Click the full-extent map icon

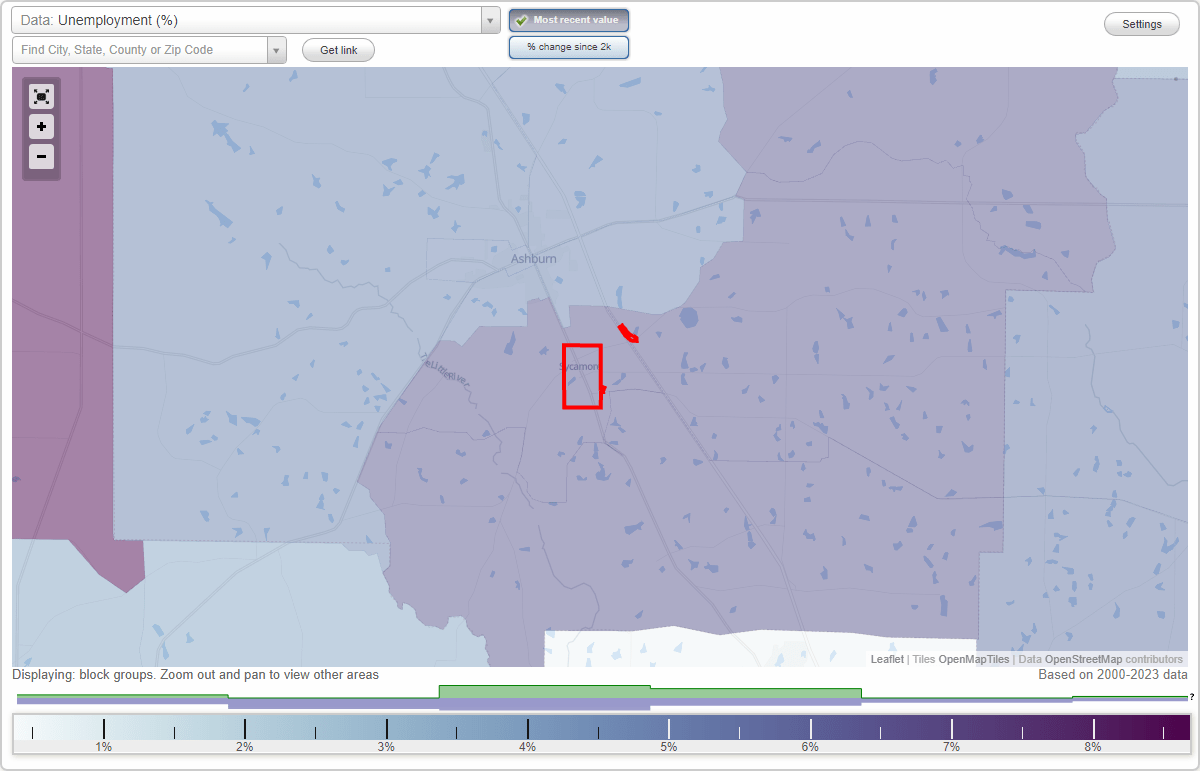coord(41,96)
